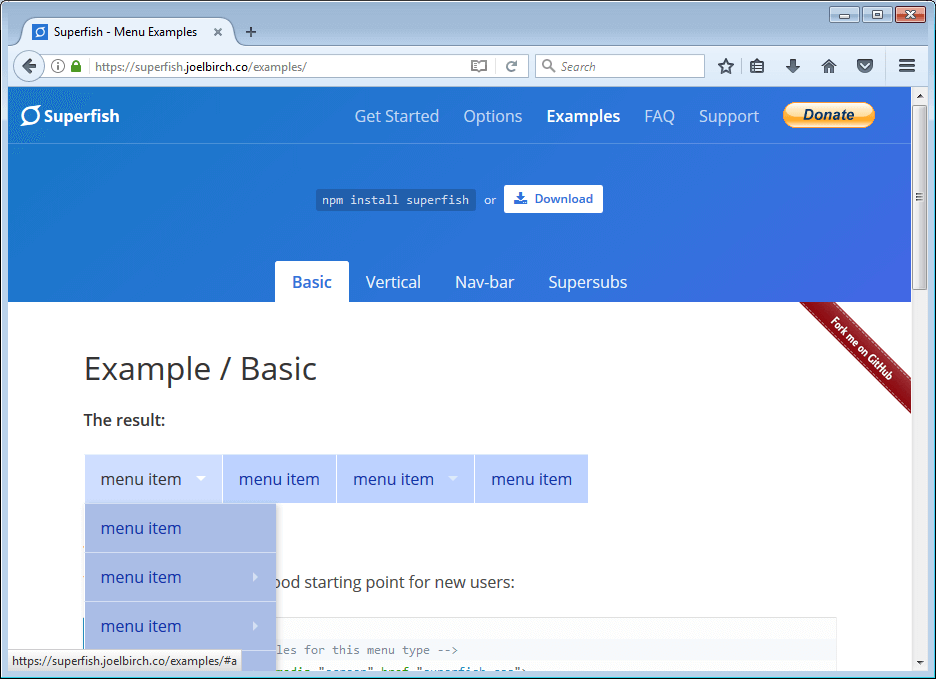Switch to the Vertical tab
This screenshot has height=679, width=936.
tap(393, 282)
